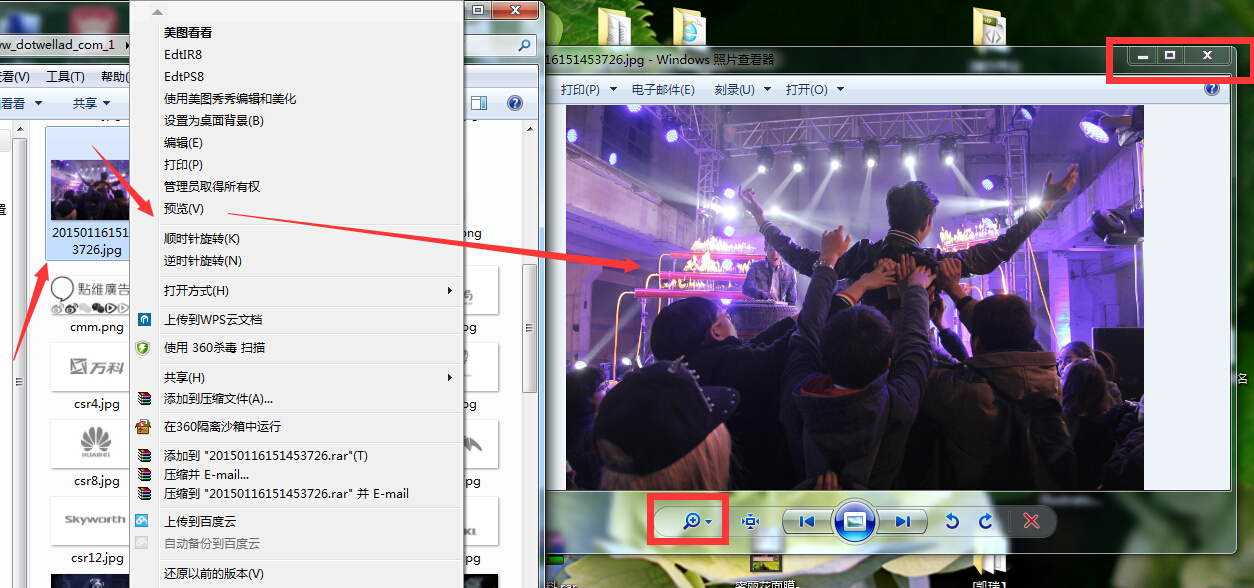Start the slideshow with center button
The width and height of the screenshot is (1254, 588).
click(855, 521)
